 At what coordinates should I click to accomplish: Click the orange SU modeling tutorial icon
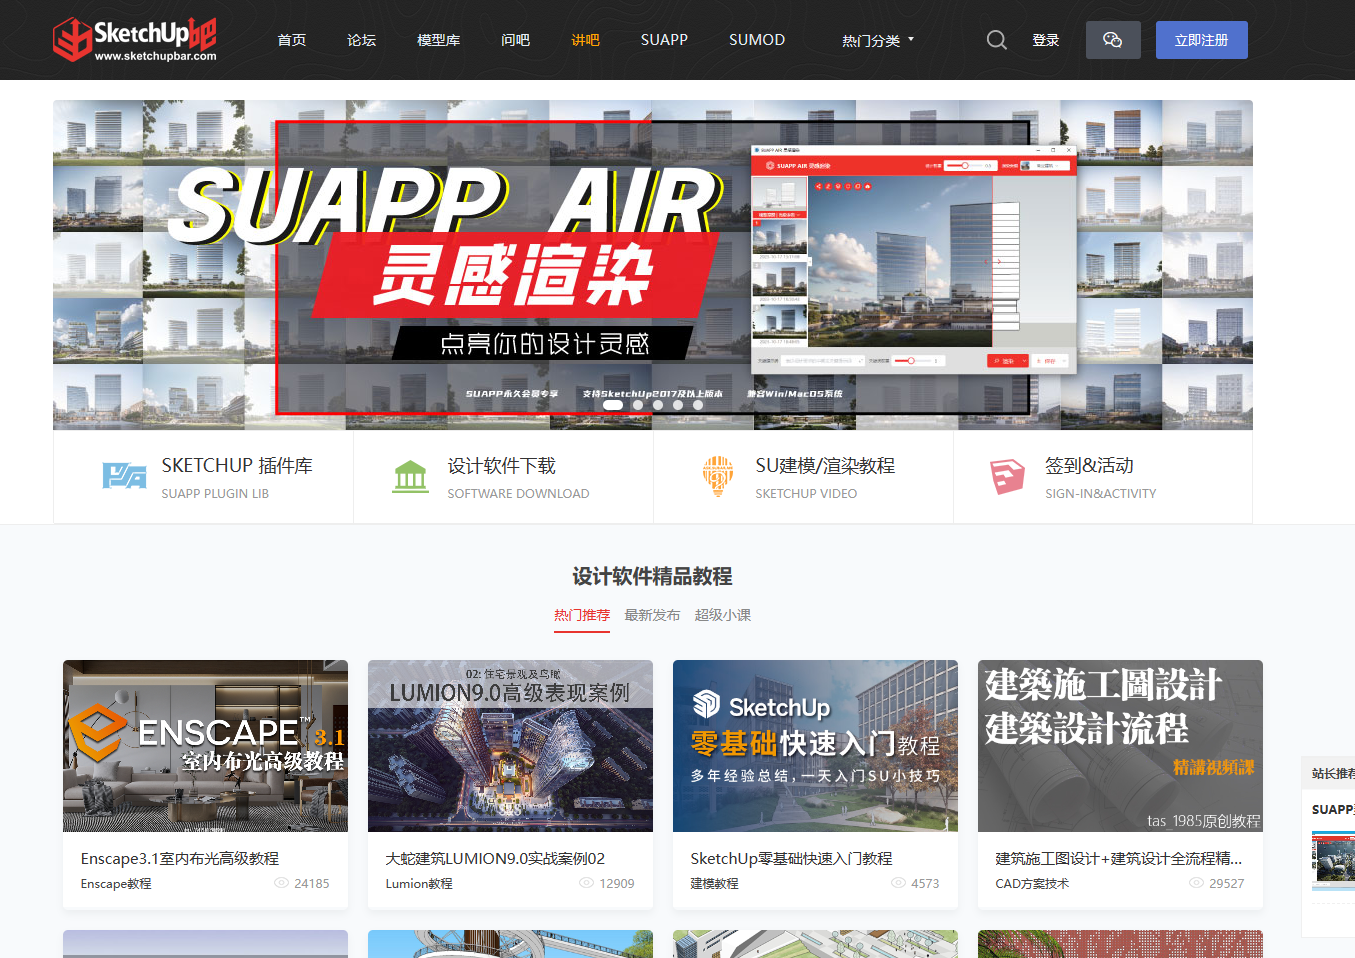[x=718, y=476]
